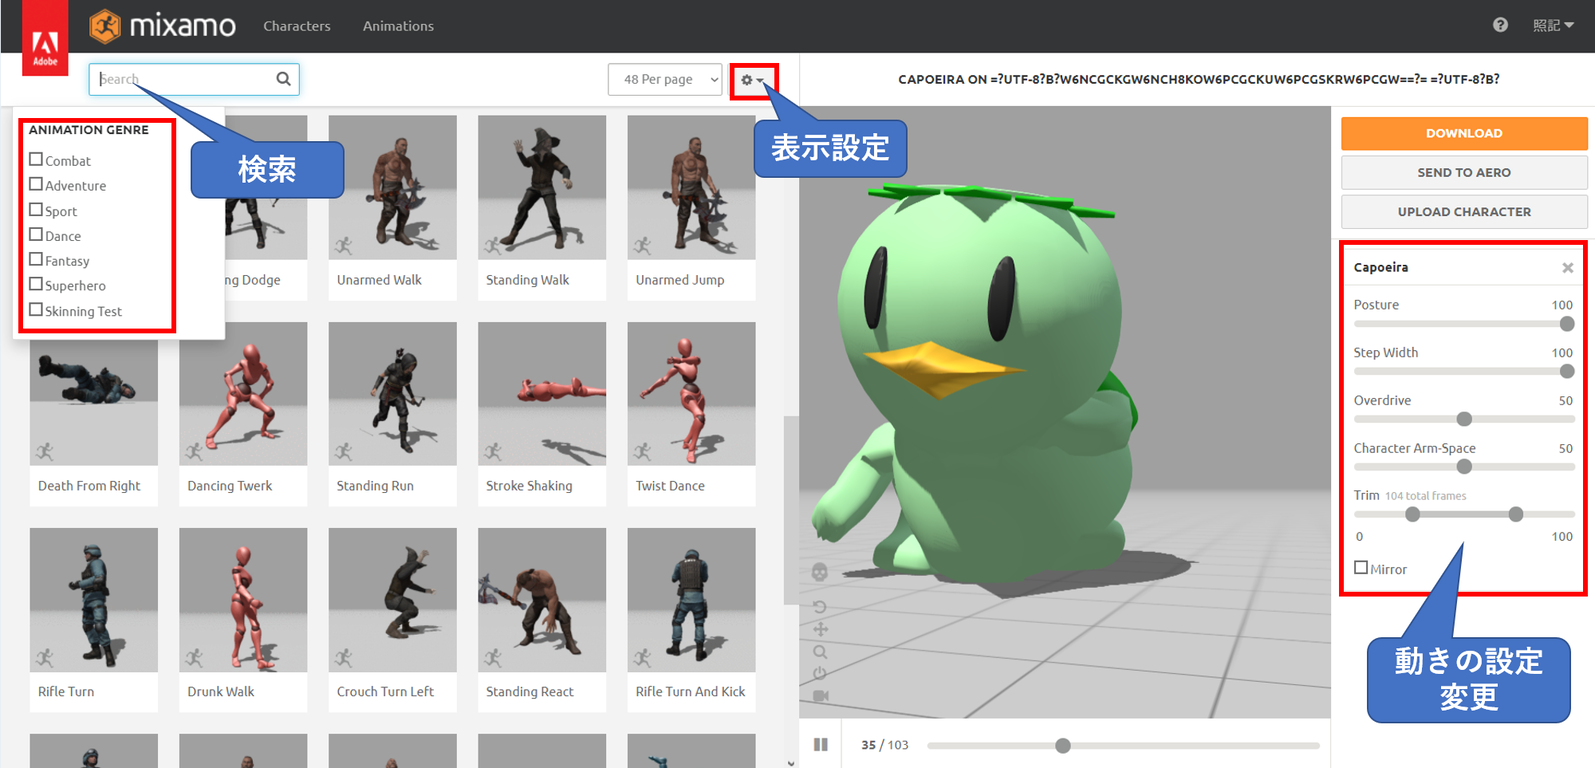
Task: Select the Stroke Shaking animation thumbnail
Action: (542, 393)
